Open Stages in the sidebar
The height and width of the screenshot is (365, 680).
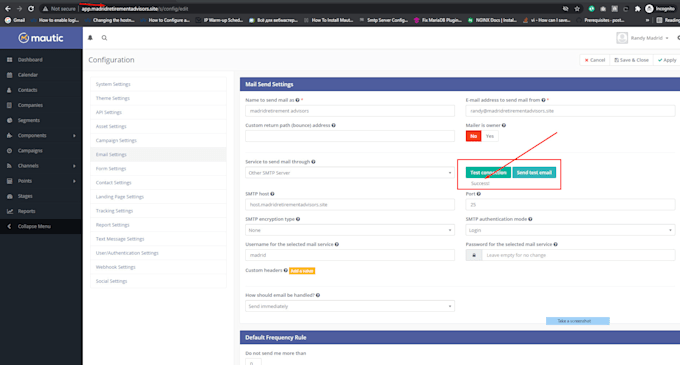41,196
